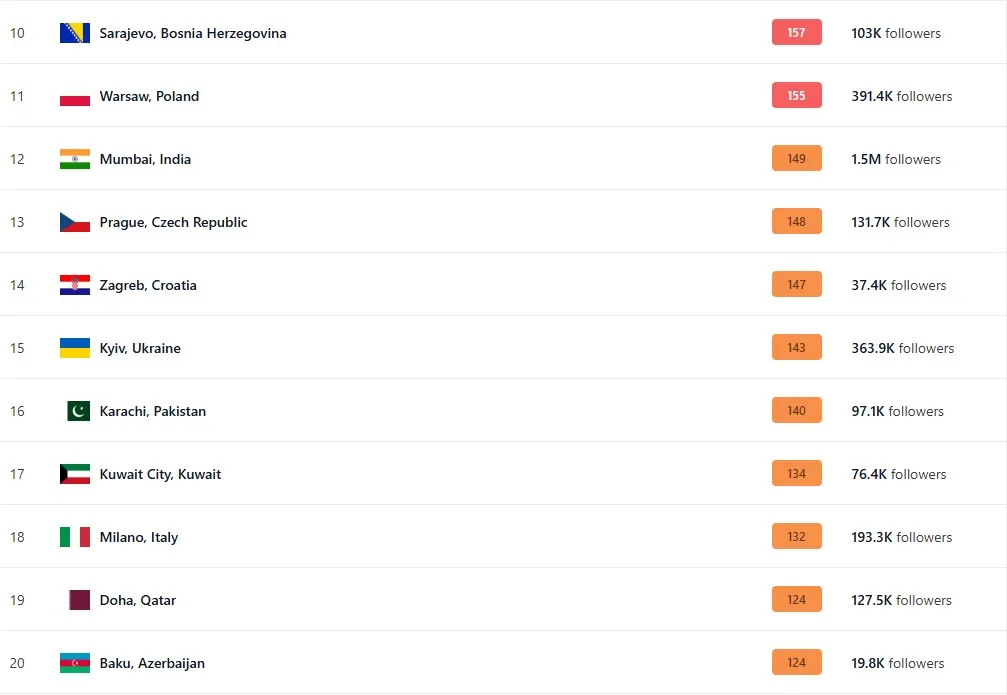1007x695 pixels.
Task: Click the Kuwait flag icon
Action: (x=75, y=474)
